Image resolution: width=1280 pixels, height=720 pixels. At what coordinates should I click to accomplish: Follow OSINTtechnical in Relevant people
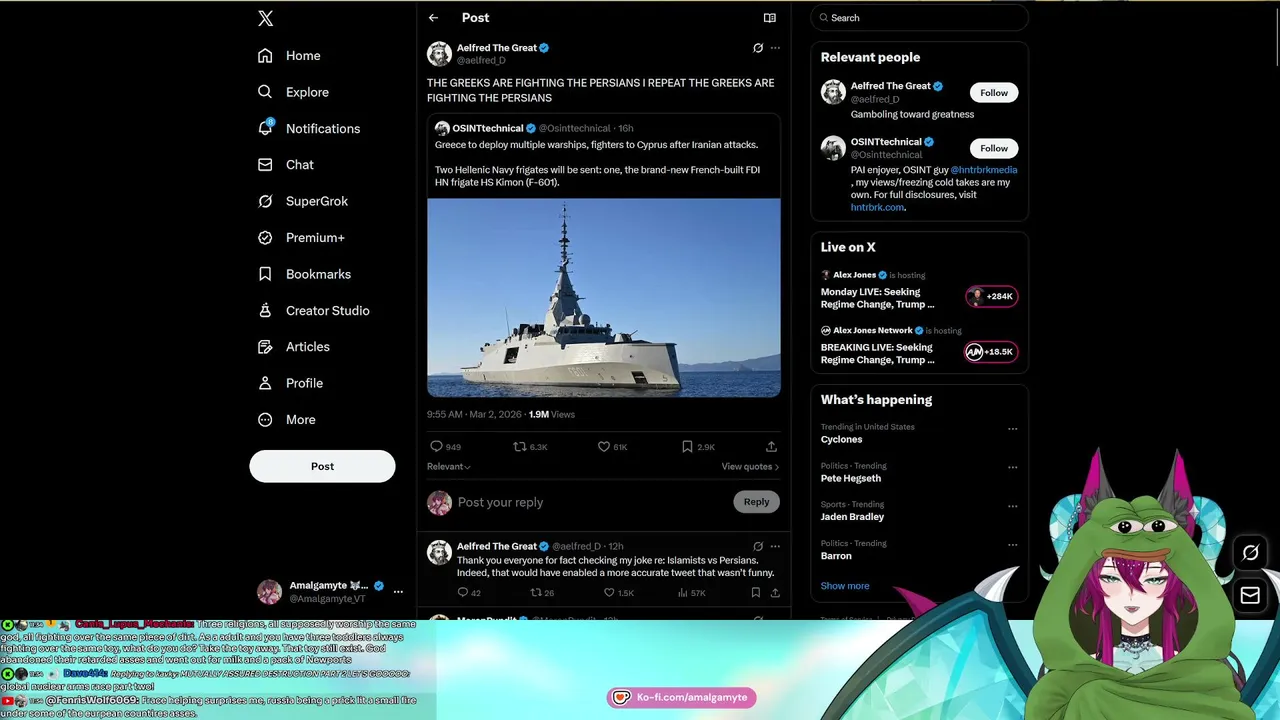click(x=994, y=148)
